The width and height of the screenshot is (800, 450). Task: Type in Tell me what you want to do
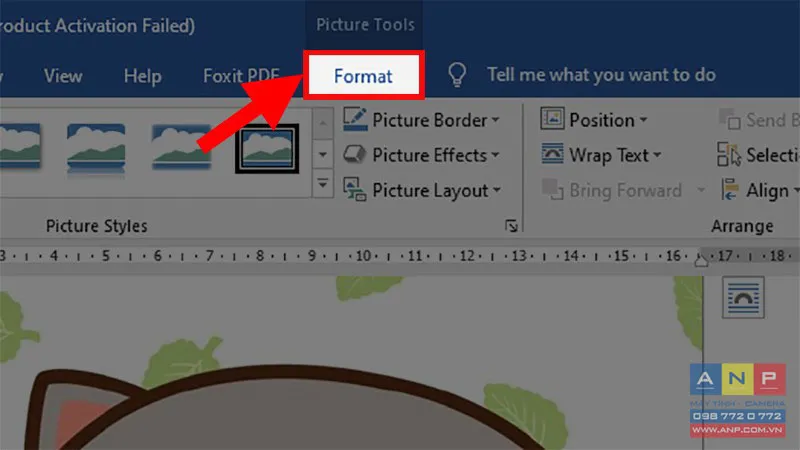(600, 75)
